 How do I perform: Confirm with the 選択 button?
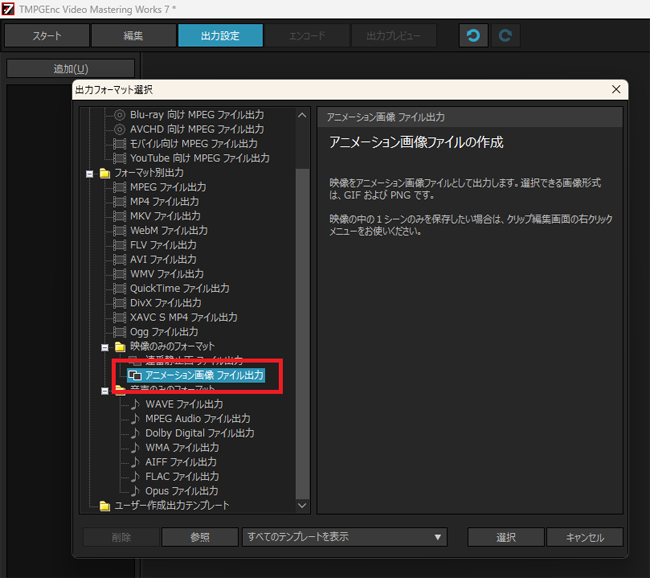click(x=506, y=537)
